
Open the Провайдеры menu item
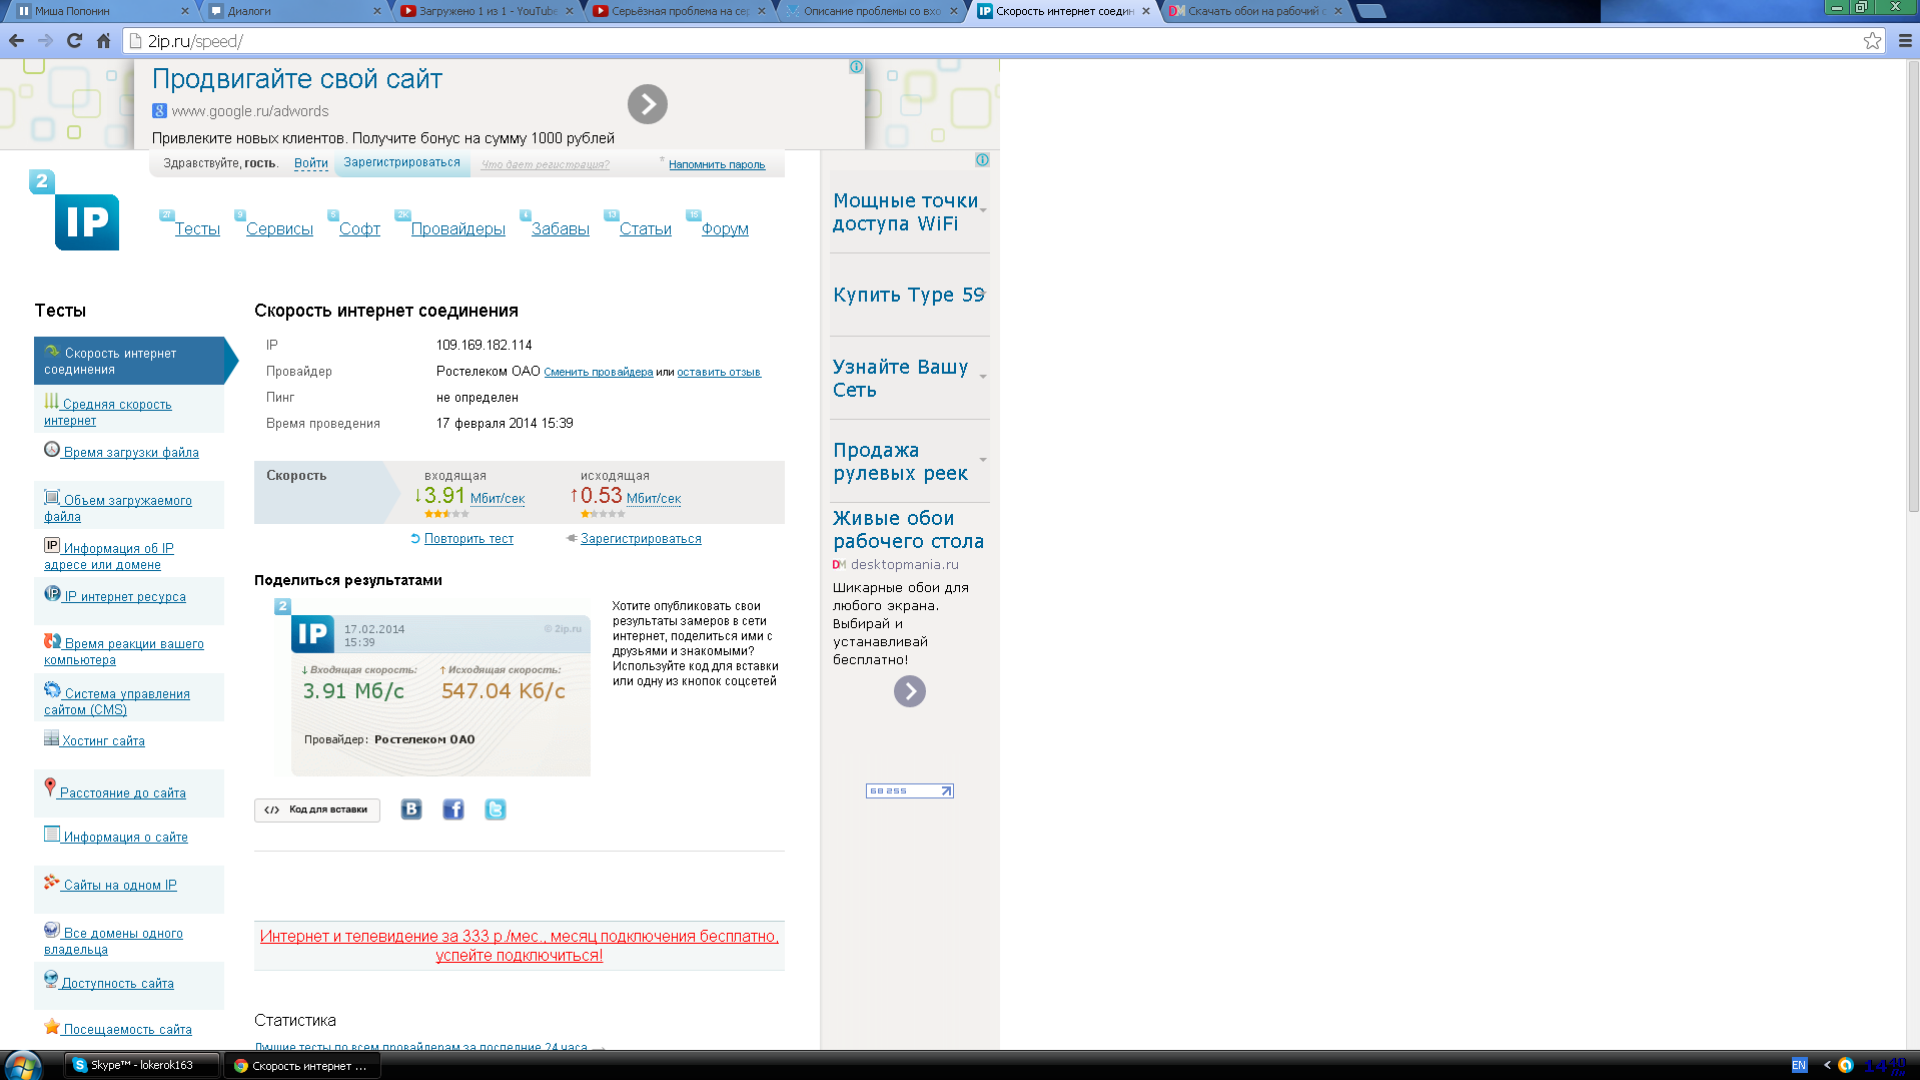(x=458, y=229)
